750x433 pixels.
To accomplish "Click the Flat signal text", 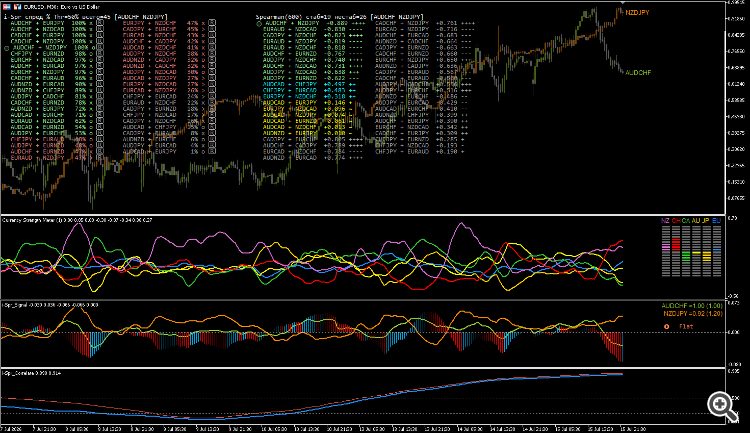I will pos(686,326).
